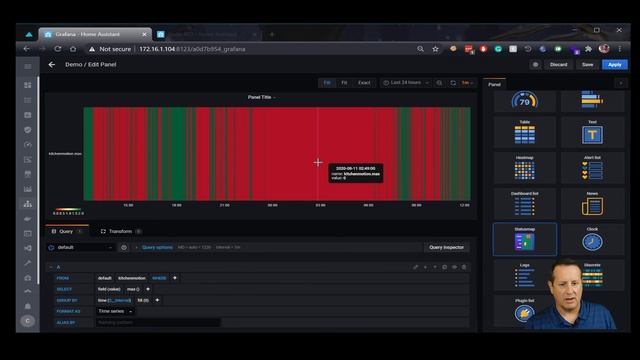Focus the ALIAS BY naming pattern field

pos(158,322)
